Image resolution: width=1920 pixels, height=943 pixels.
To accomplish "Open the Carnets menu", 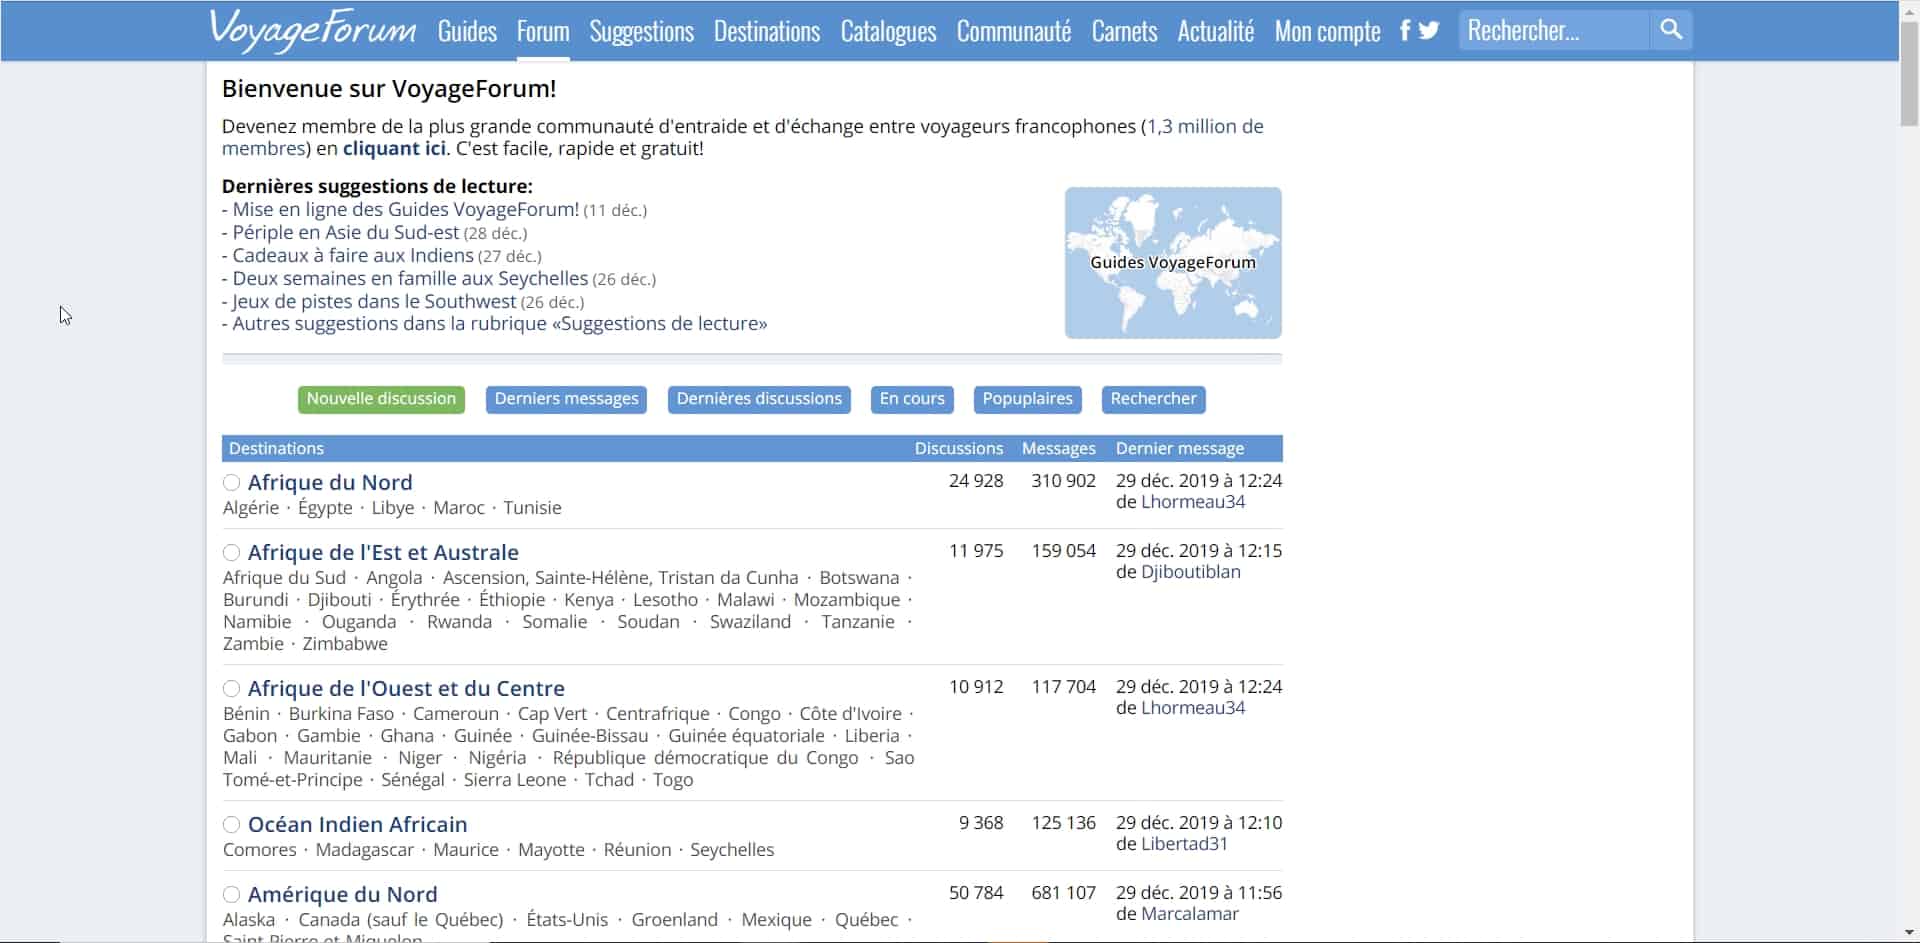I will (x=1124, y=31).
